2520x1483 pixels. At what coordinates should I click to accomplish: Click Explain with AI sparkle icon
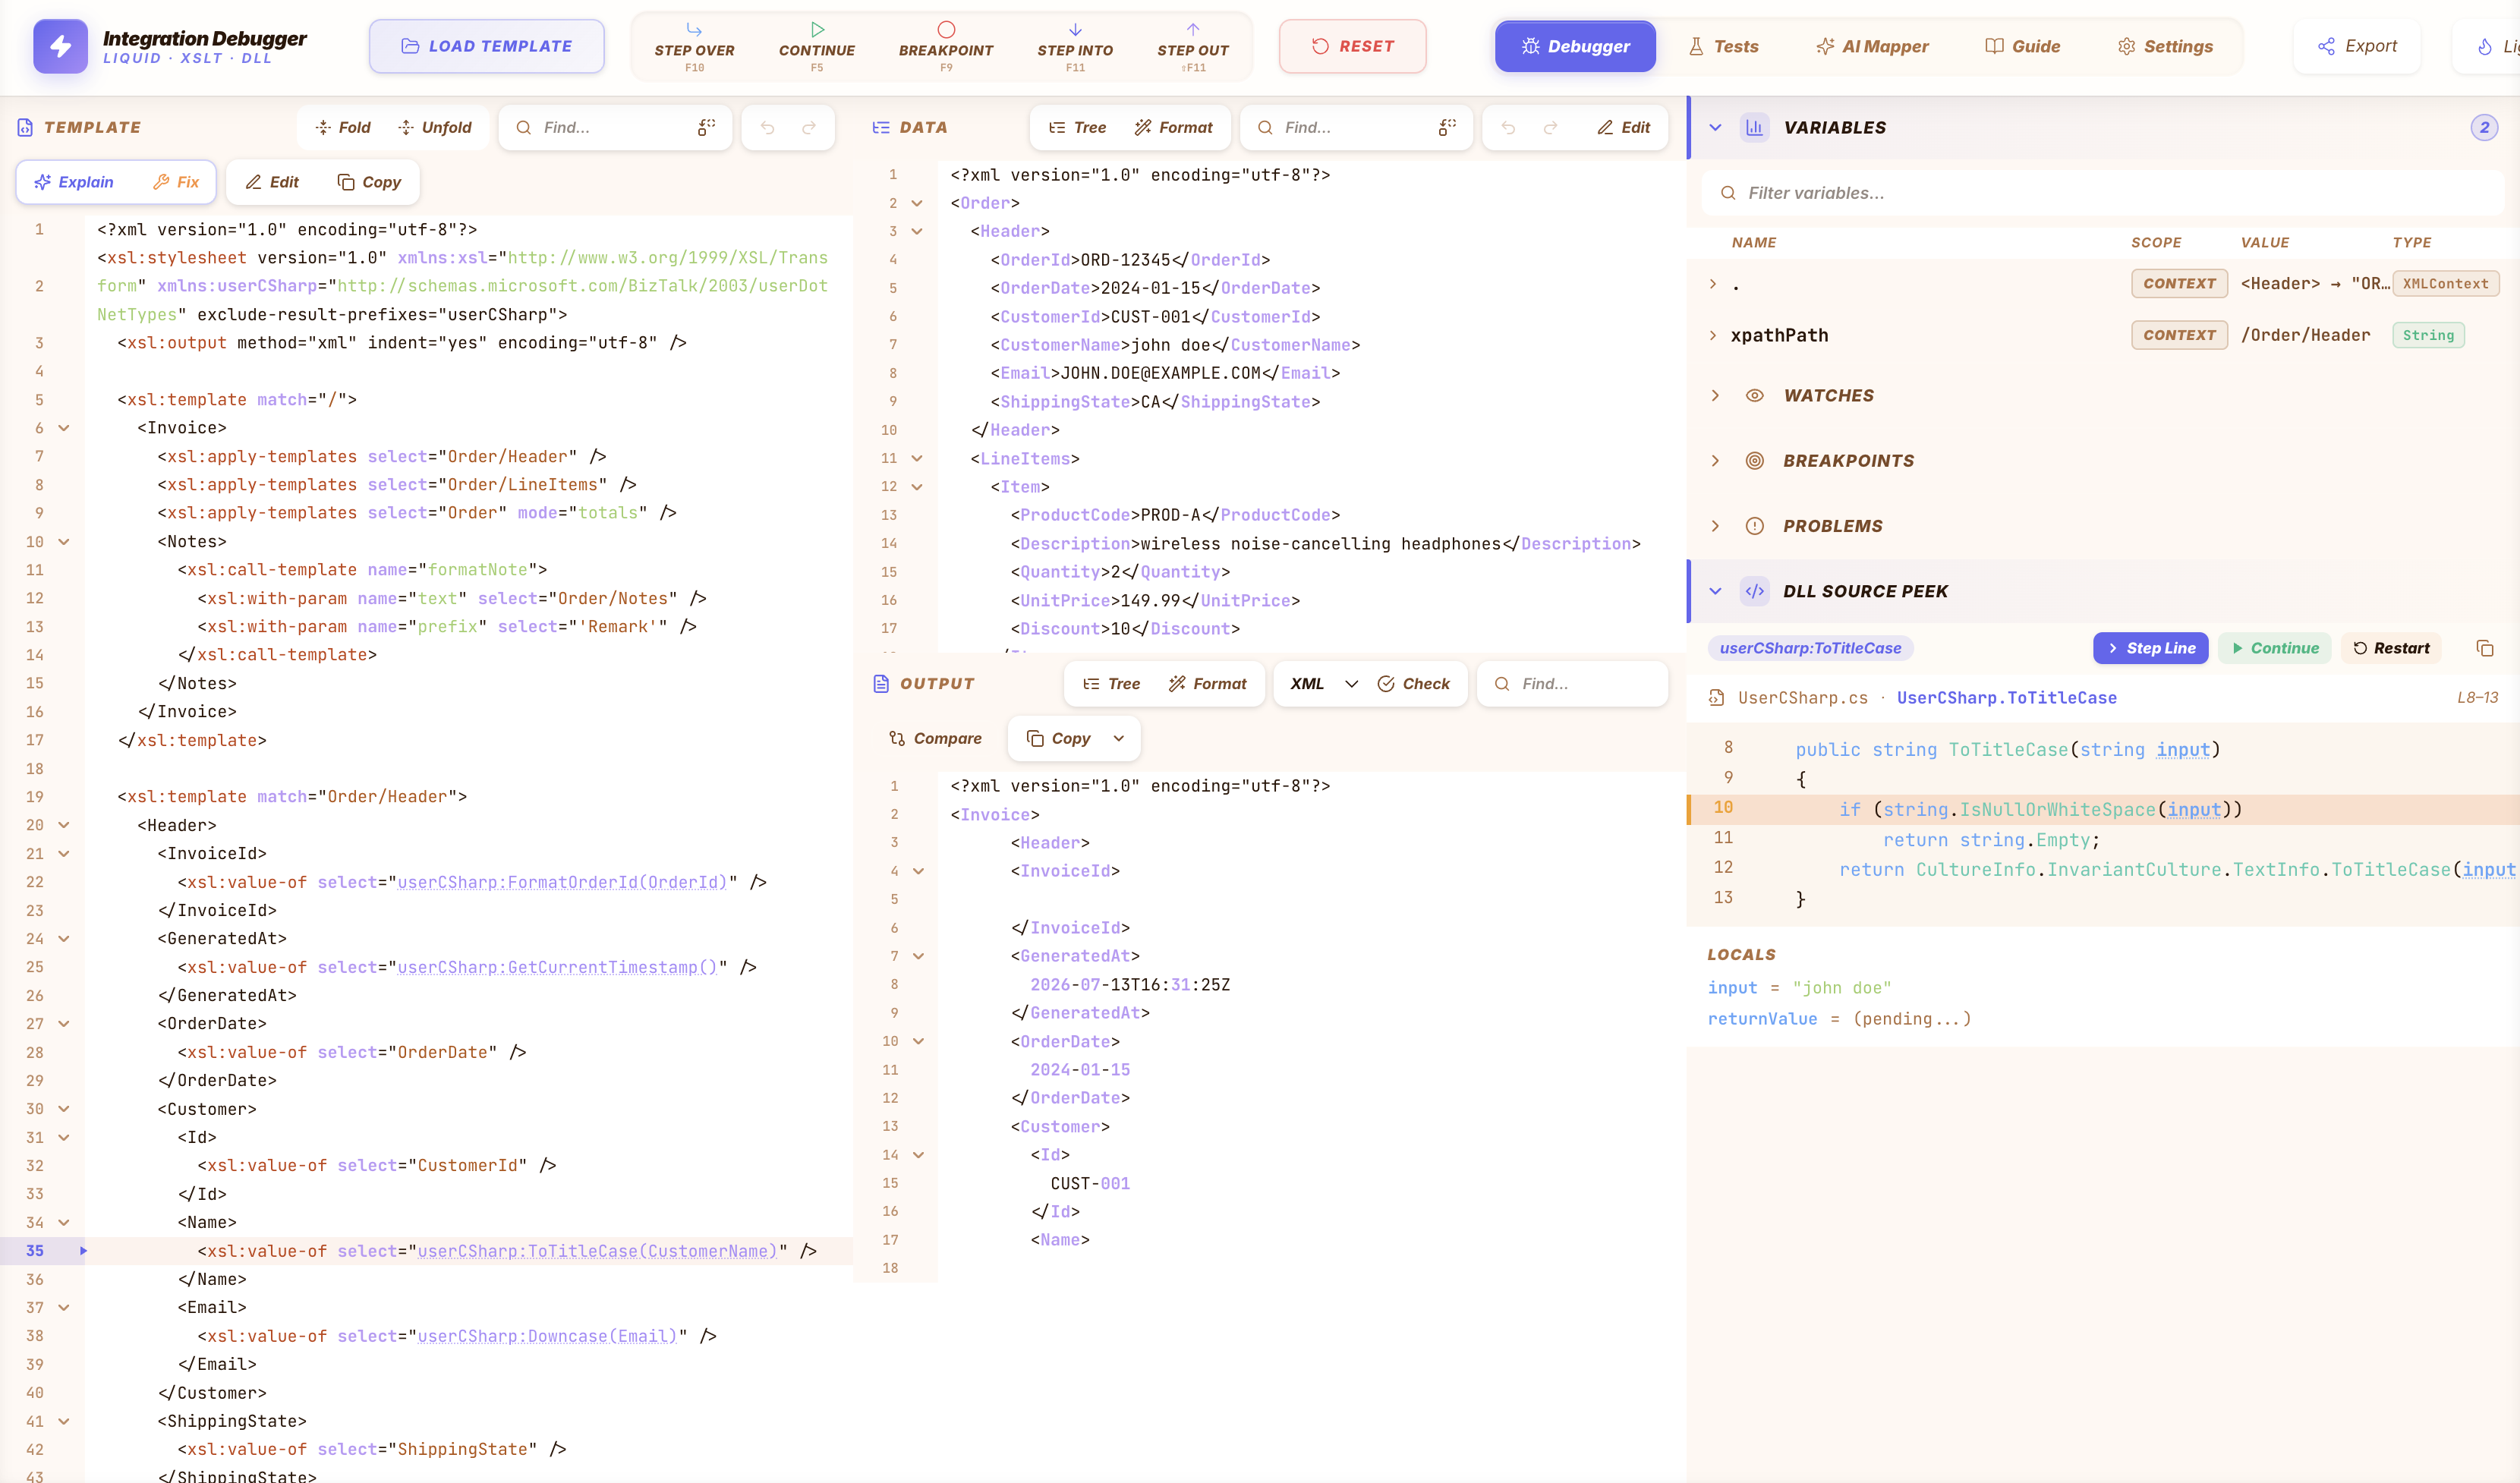tap(74, 182)
